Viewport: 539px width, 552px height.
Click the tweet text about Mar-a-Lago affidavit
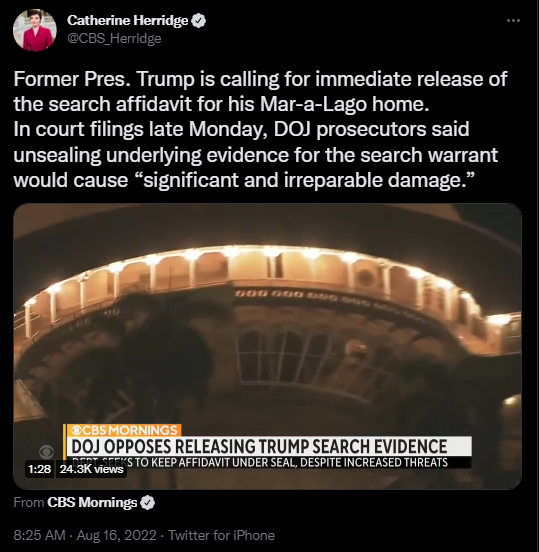pos(260,130)
